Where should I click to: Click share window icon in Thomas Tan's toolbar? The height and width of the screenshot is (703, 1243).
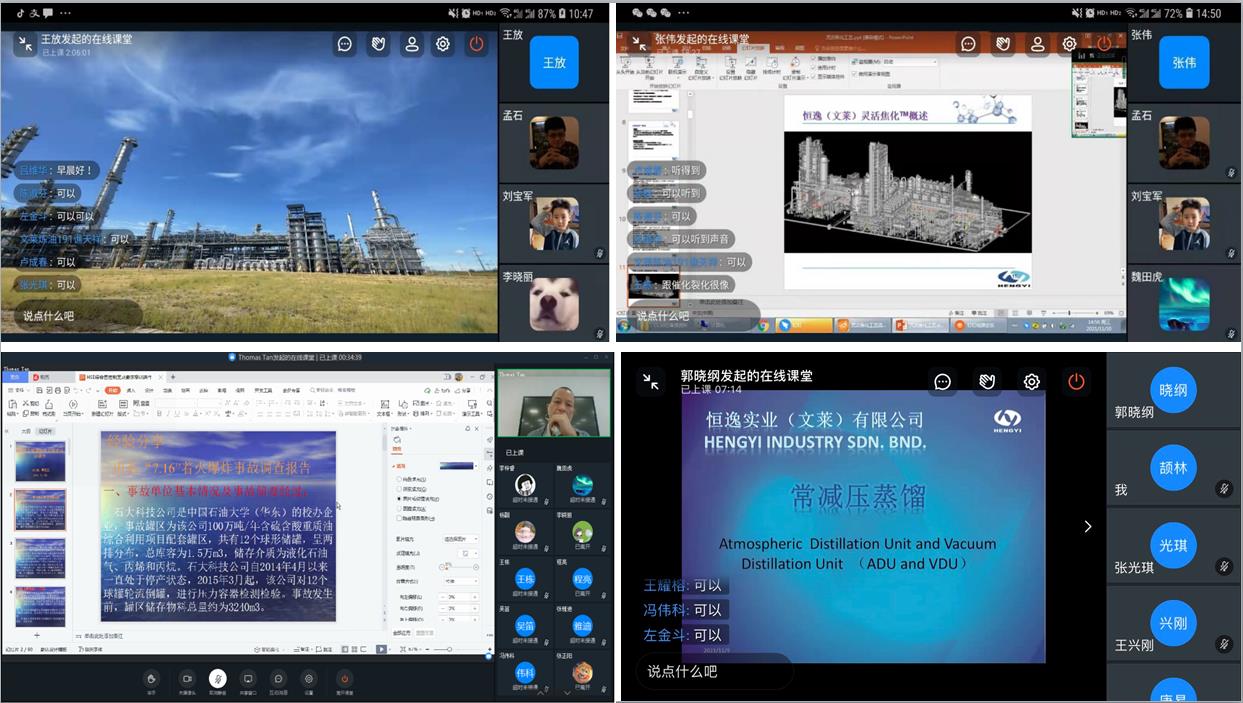[x=248, y=679]
